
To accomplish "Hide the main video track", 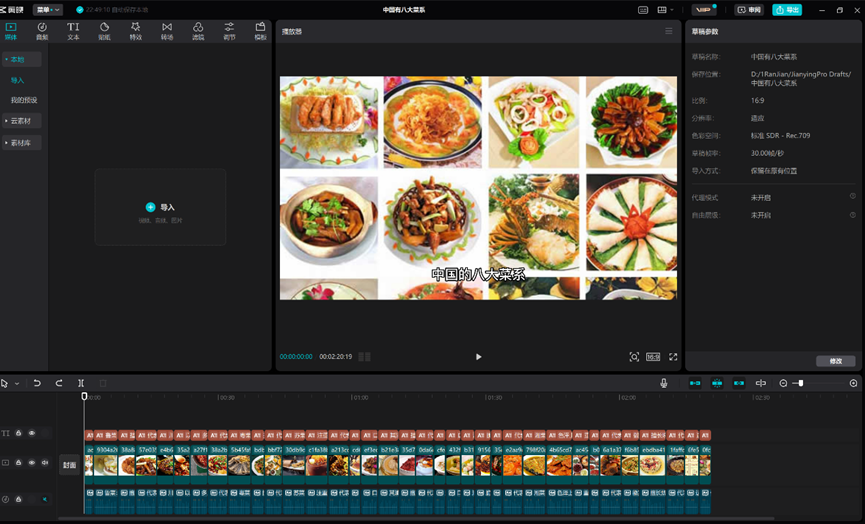I will click(32, 463).
